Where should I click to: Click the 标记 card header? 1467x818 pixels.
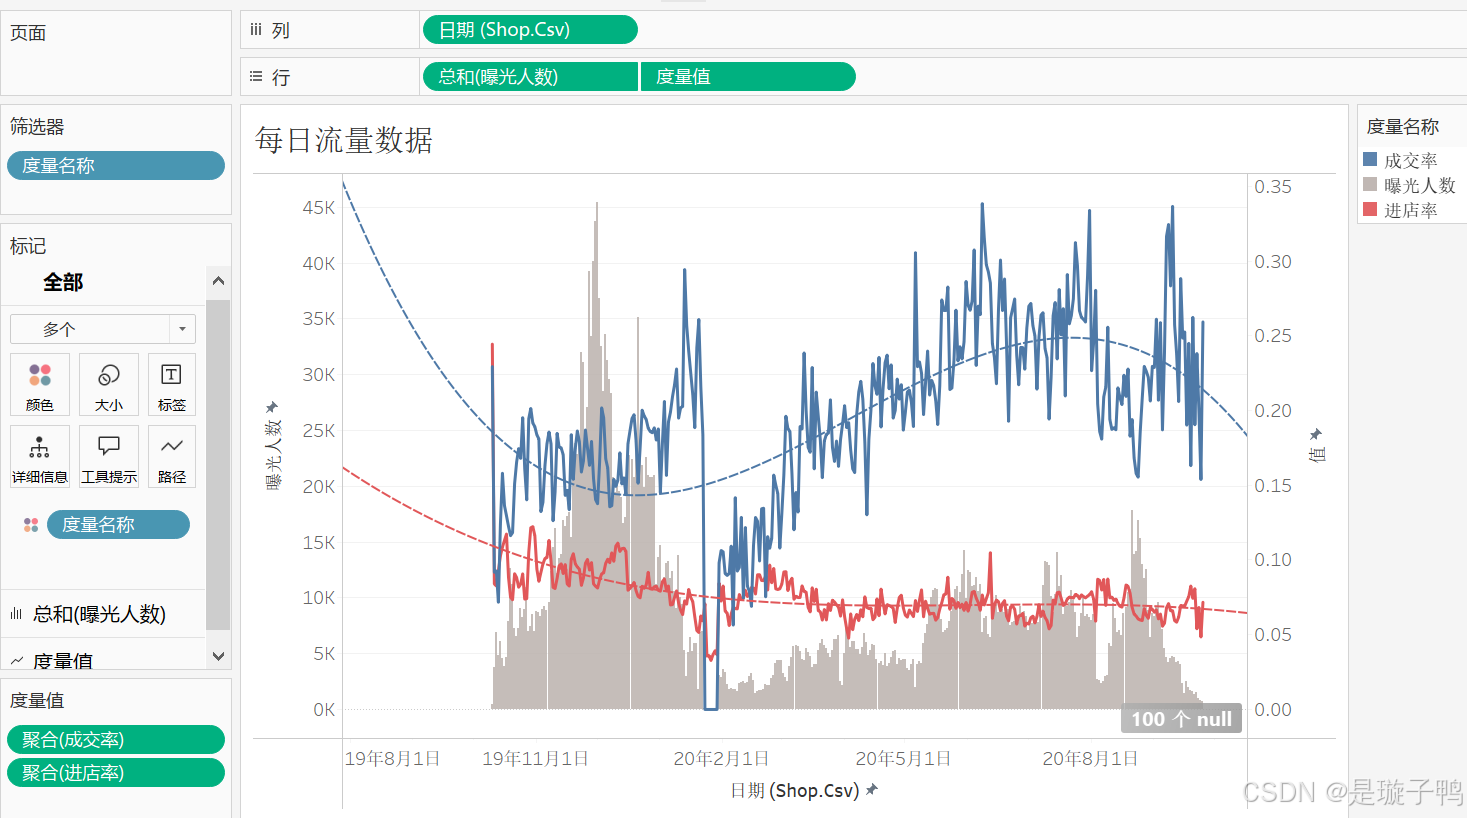click(x=28, y=246)
